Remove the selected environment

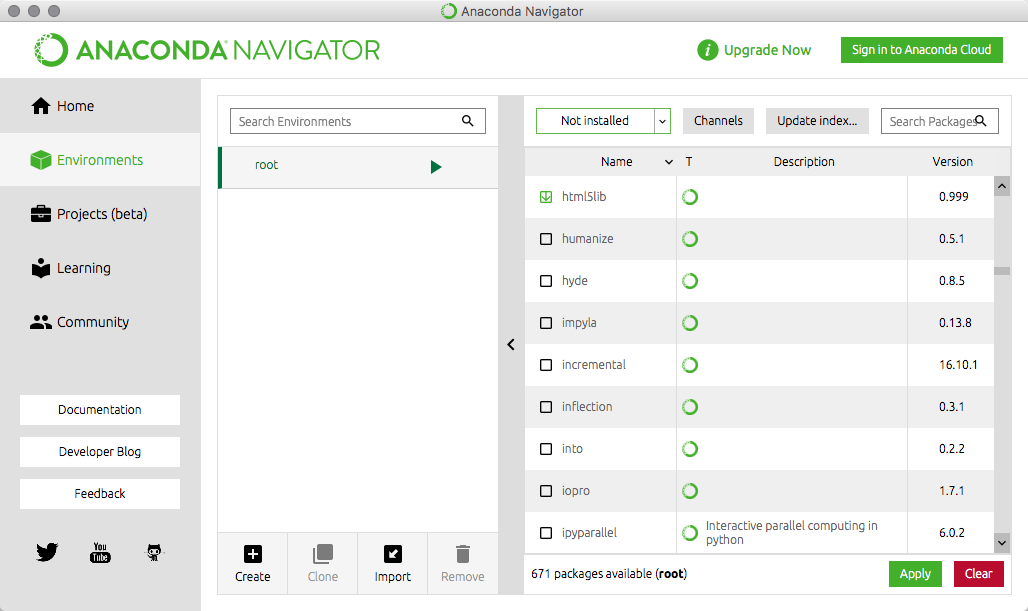point(463,564)
